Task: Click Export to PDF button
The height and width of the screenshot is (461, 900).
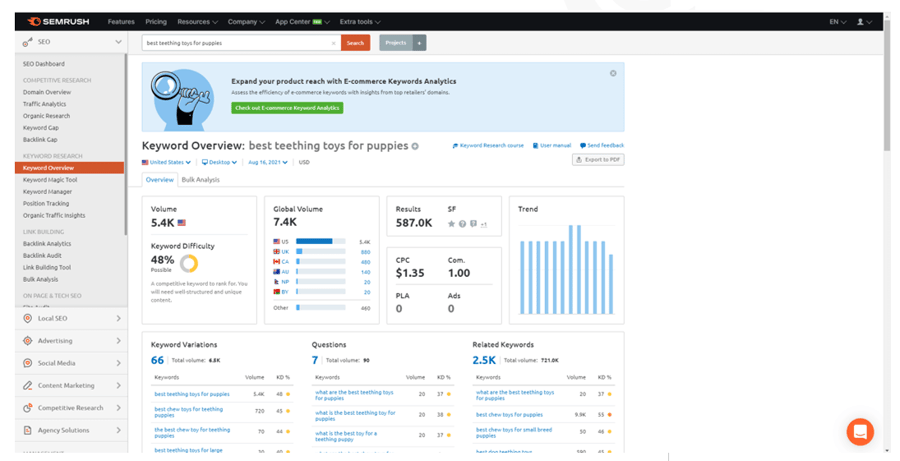Action: [598, 160]
